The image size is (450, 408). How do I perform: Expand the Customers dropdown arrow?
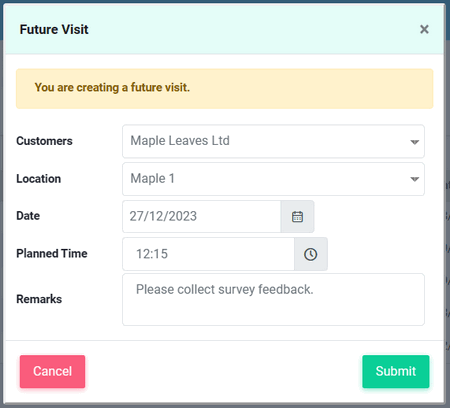414,142
